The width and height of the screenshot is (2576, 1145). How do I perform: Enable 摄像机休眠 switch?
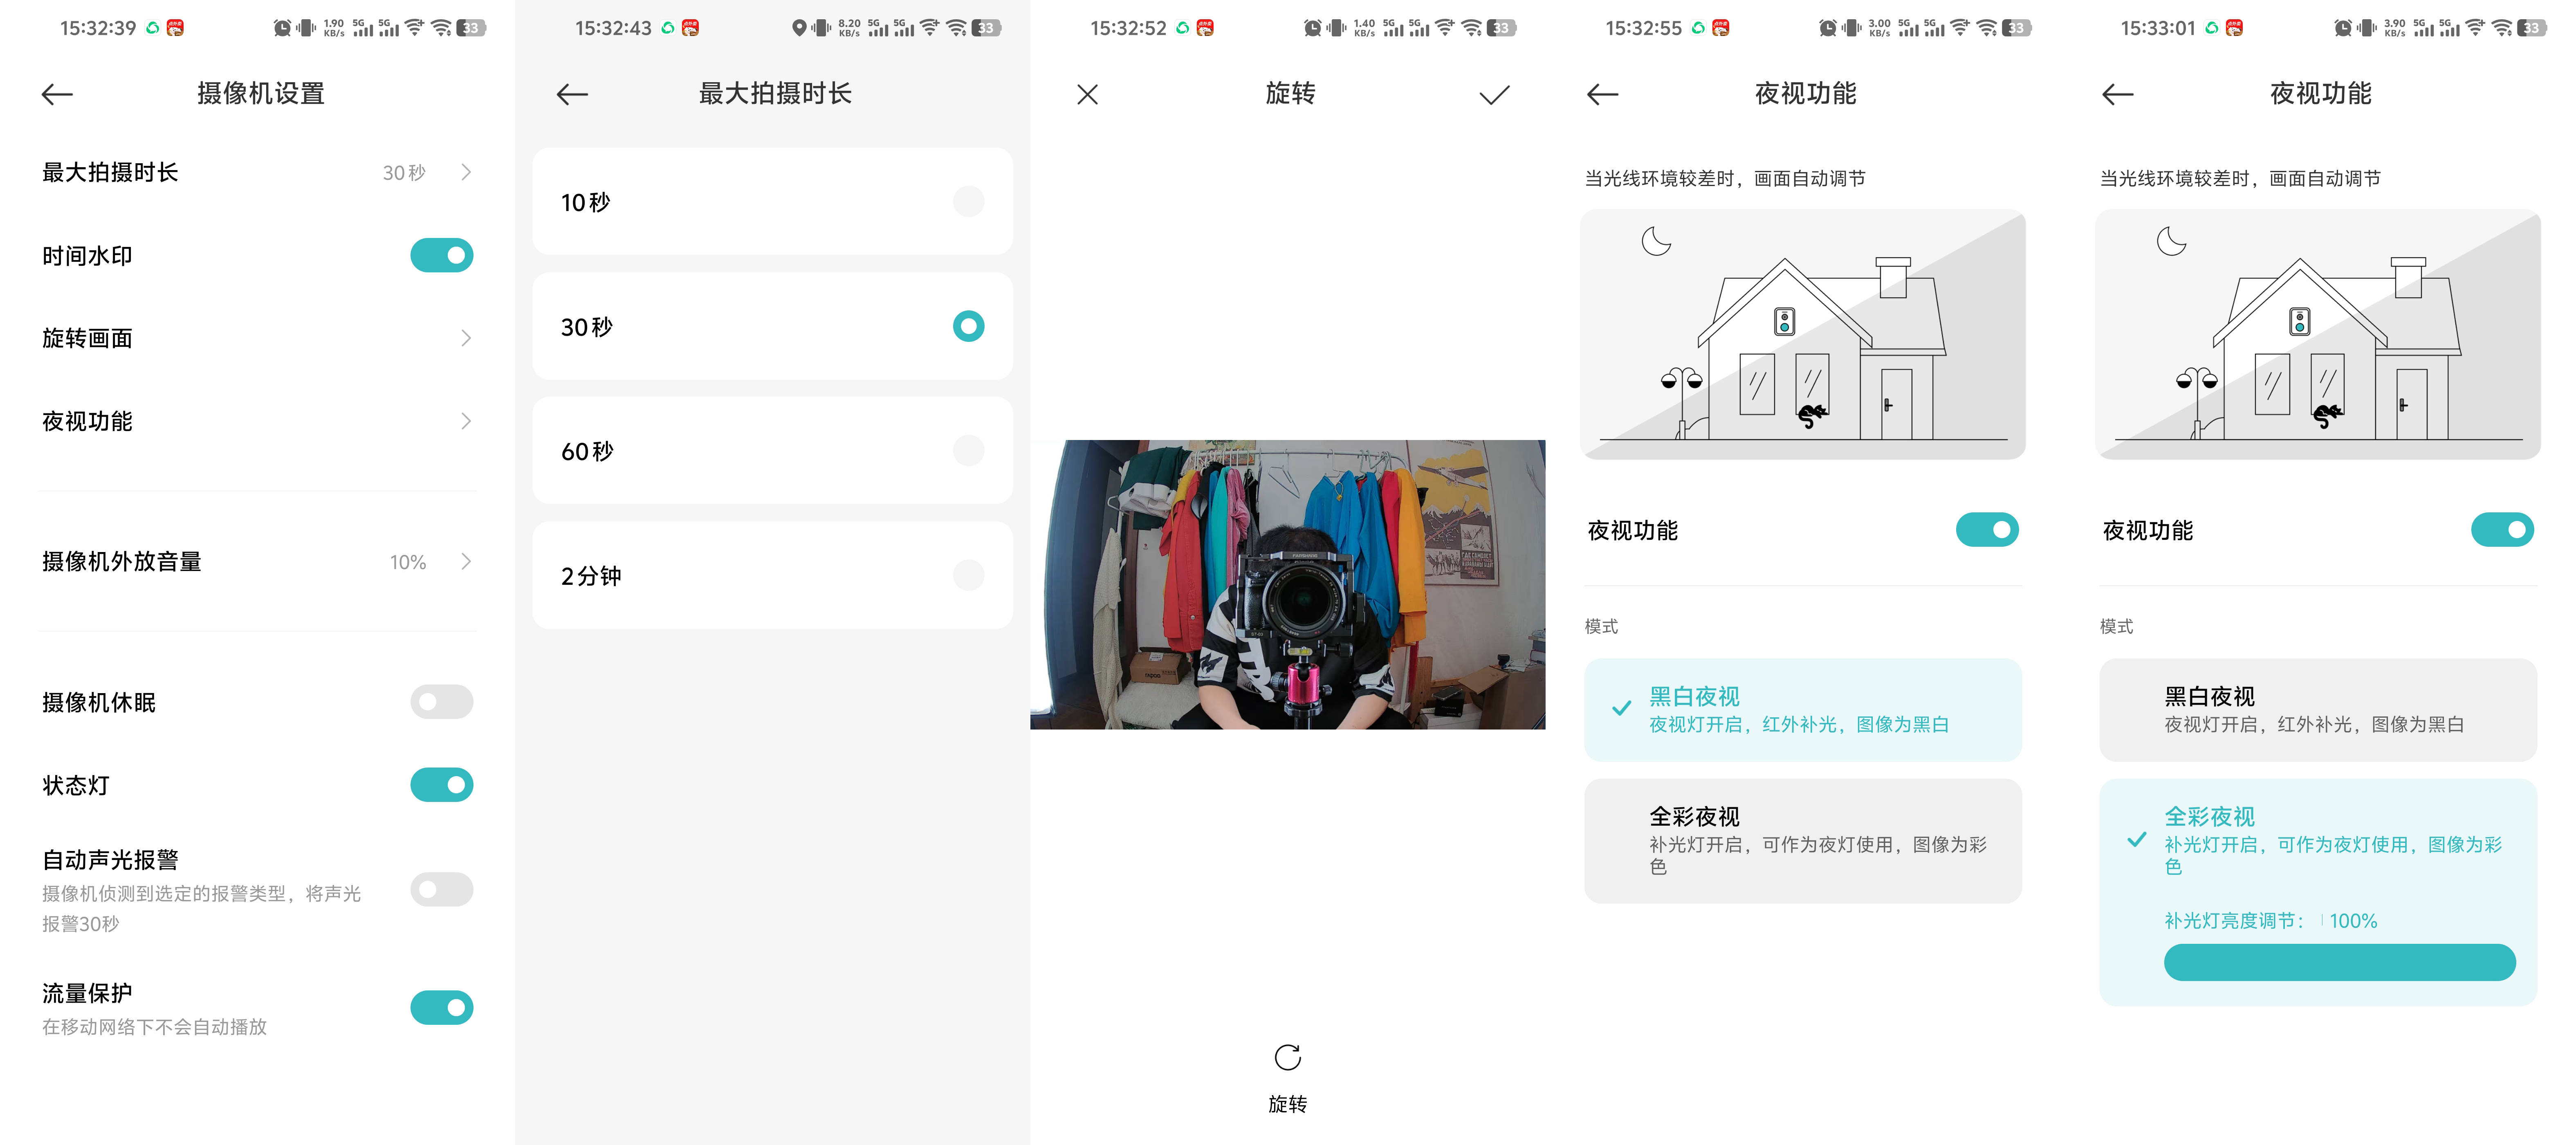(x=441, y=702)
